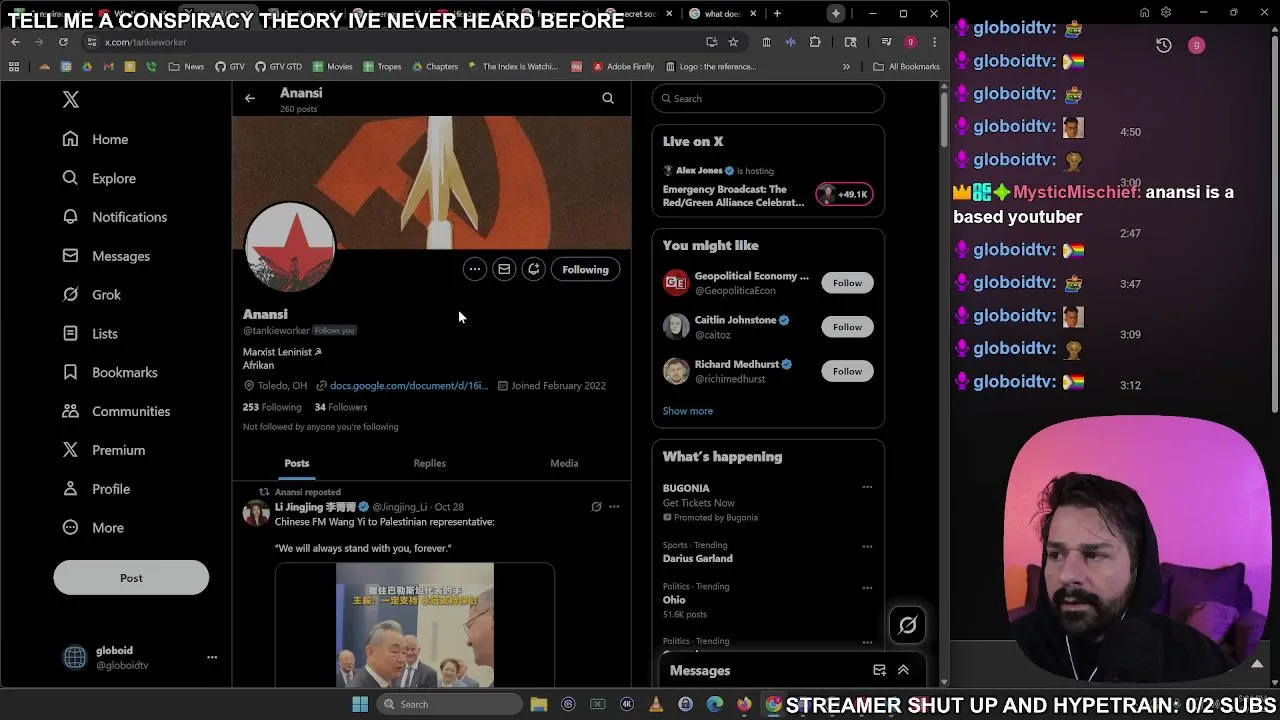
Task: Open Grok in the sidebar
Action: click(91, 295)
